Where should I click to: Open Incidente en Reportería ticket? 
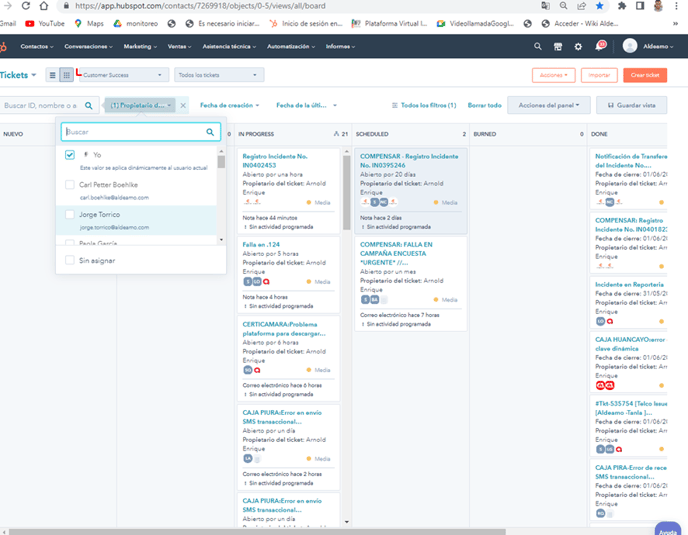click(x=629, y=284)
